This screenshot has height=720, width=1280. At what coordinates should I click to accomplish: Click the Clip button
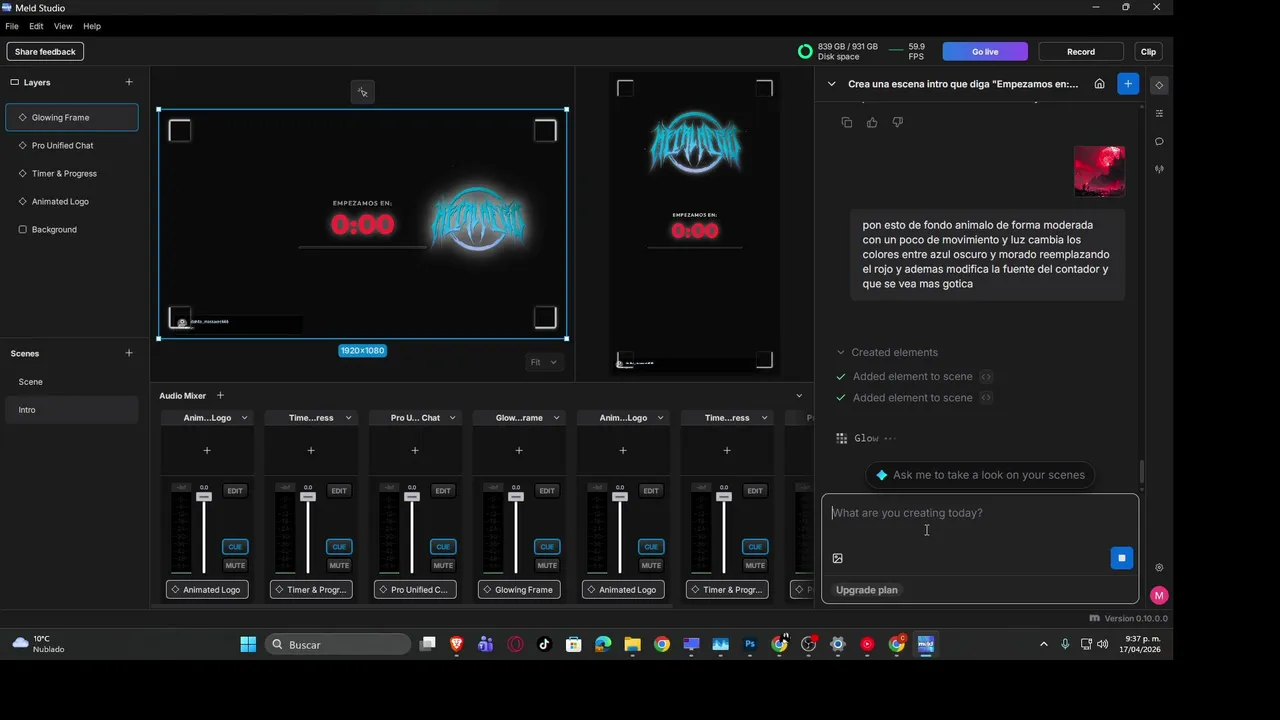click(1148, 52)
